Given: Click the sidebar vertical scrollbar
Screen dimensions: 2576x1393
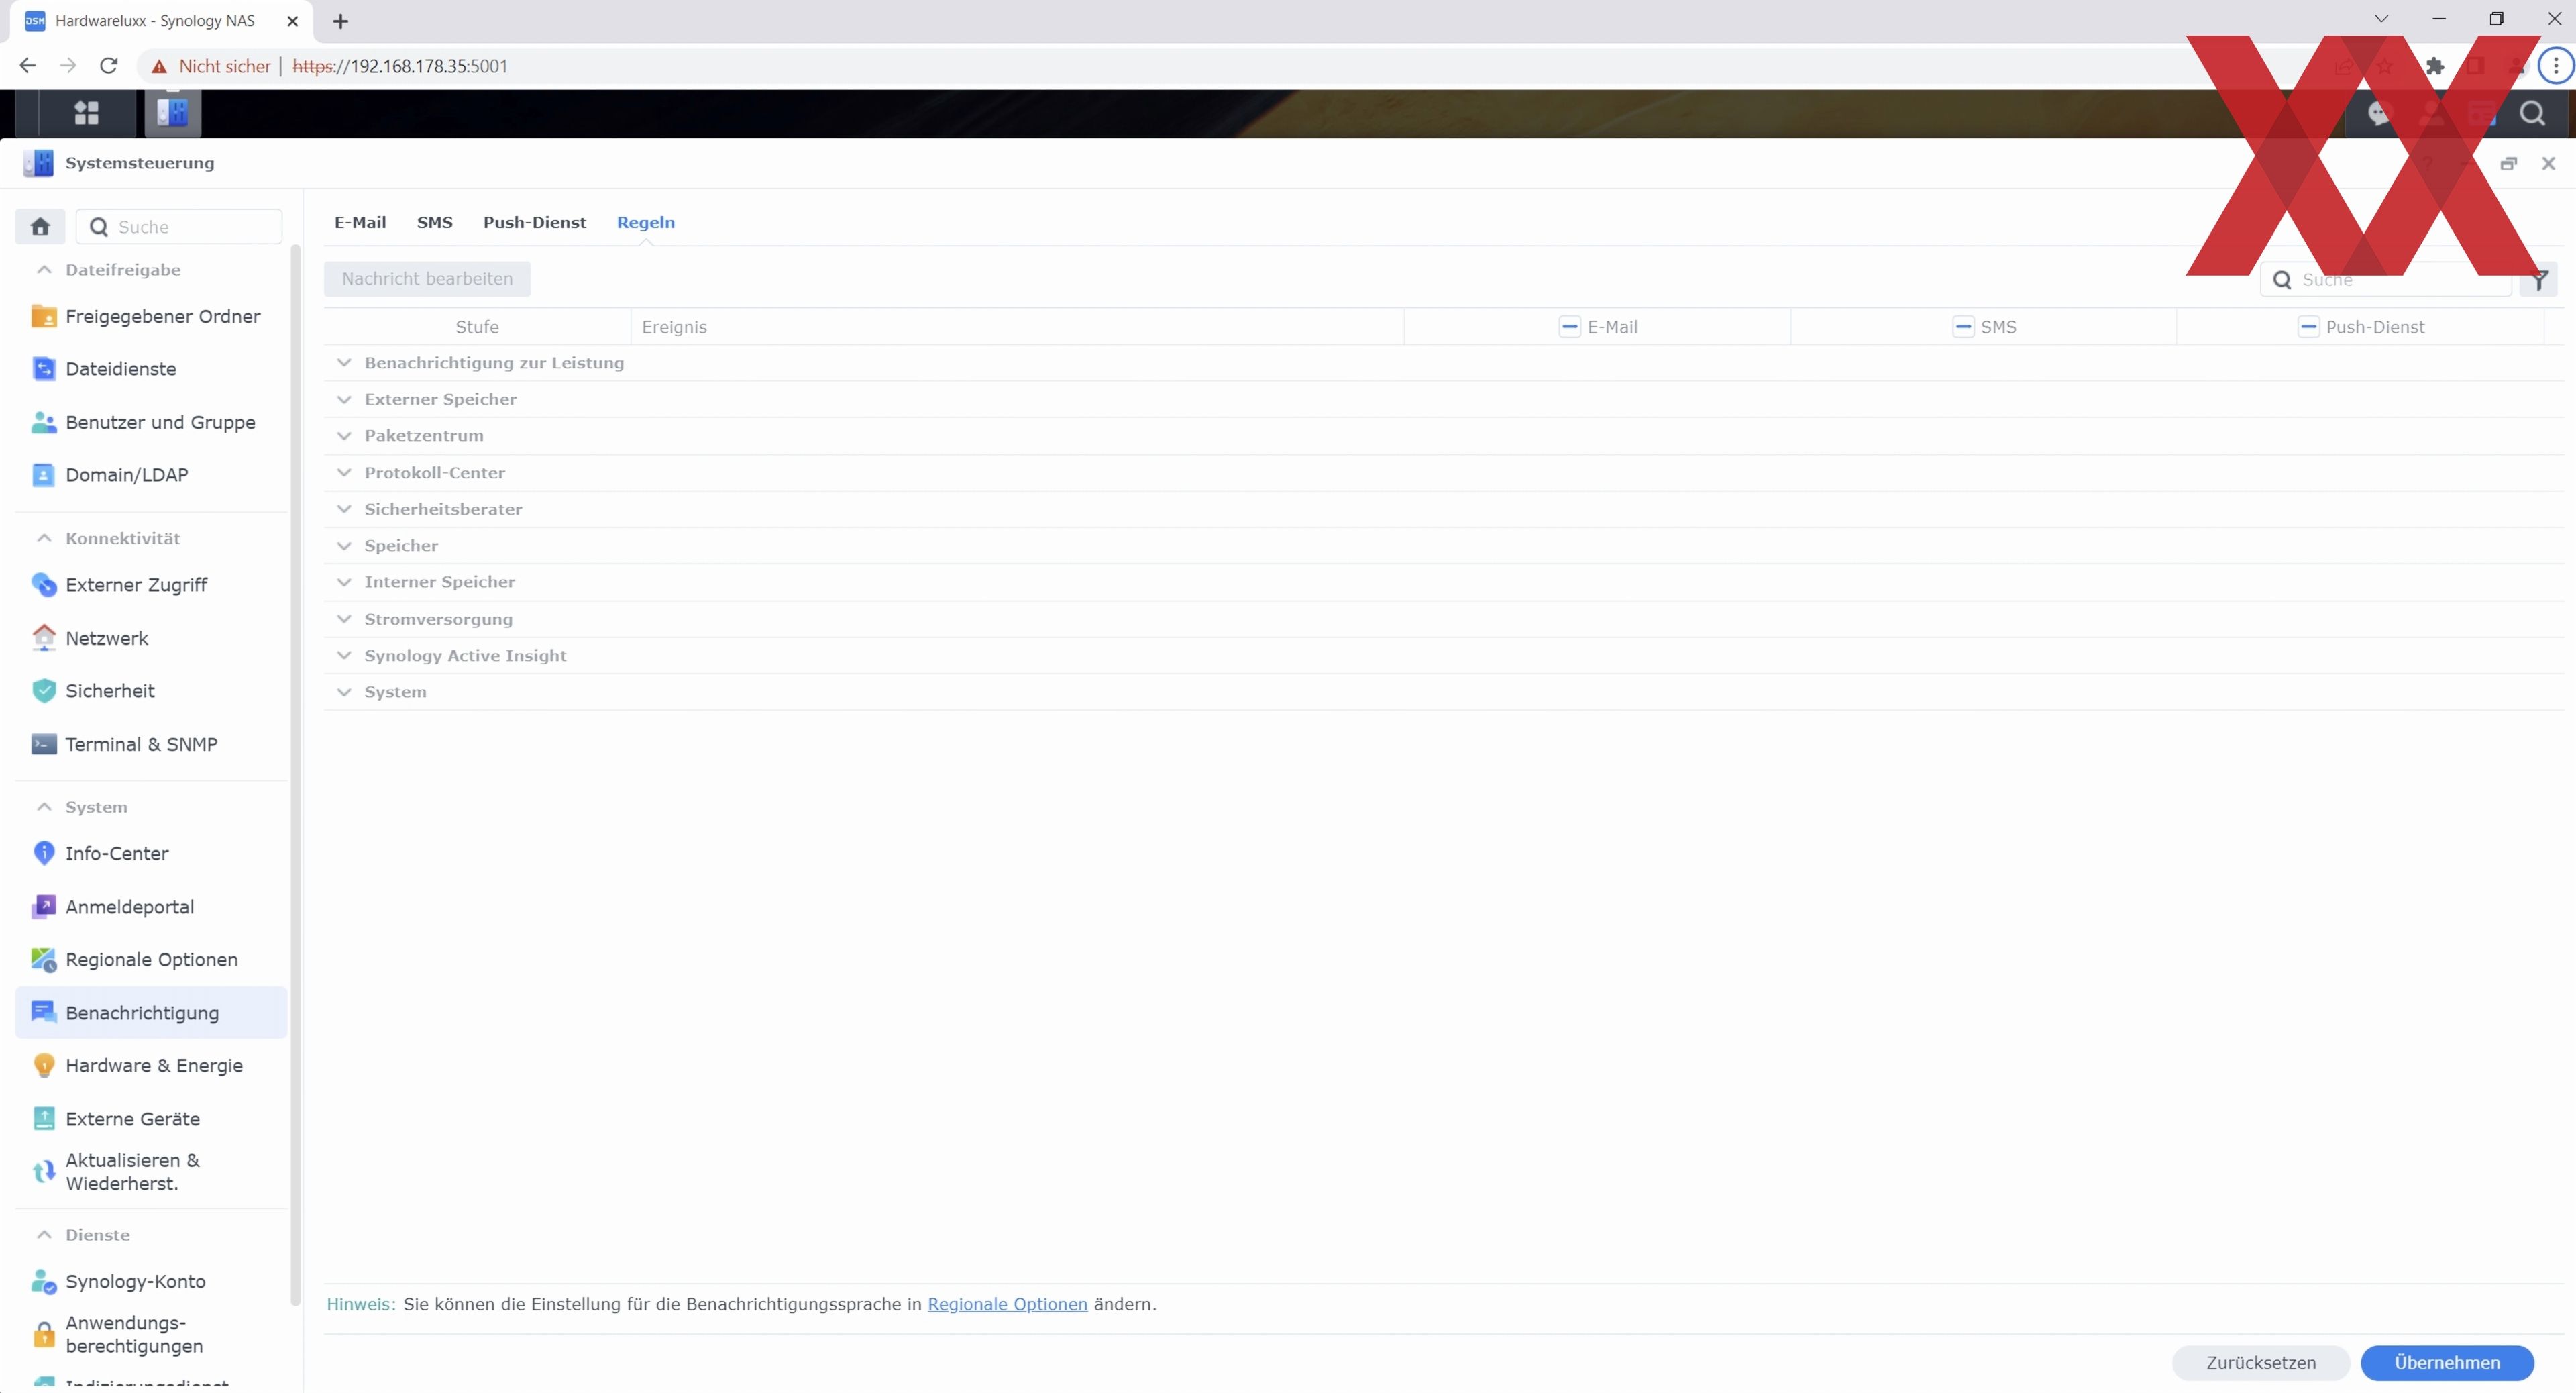Looking at the screenshot, I should (295, 775).
